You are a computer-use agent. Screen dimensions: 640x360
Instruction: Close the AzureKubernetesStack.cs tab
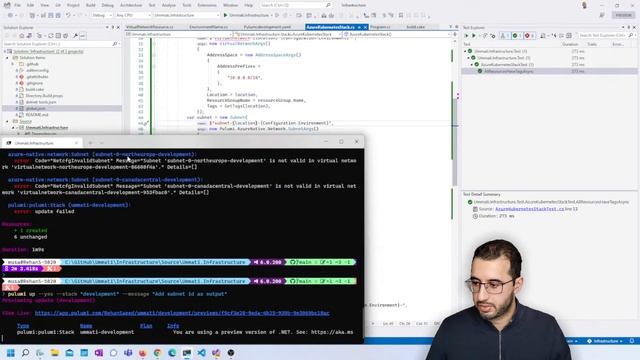[365, 27]
